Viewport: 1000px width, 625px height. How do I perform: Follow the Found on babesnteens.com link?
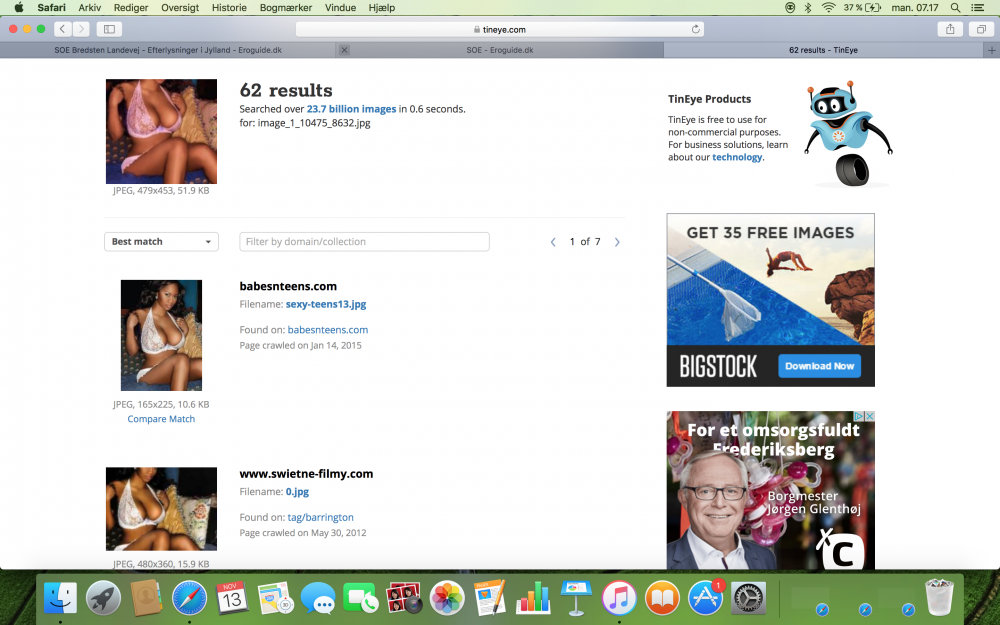pyautogui.click(x=328, y=330)
